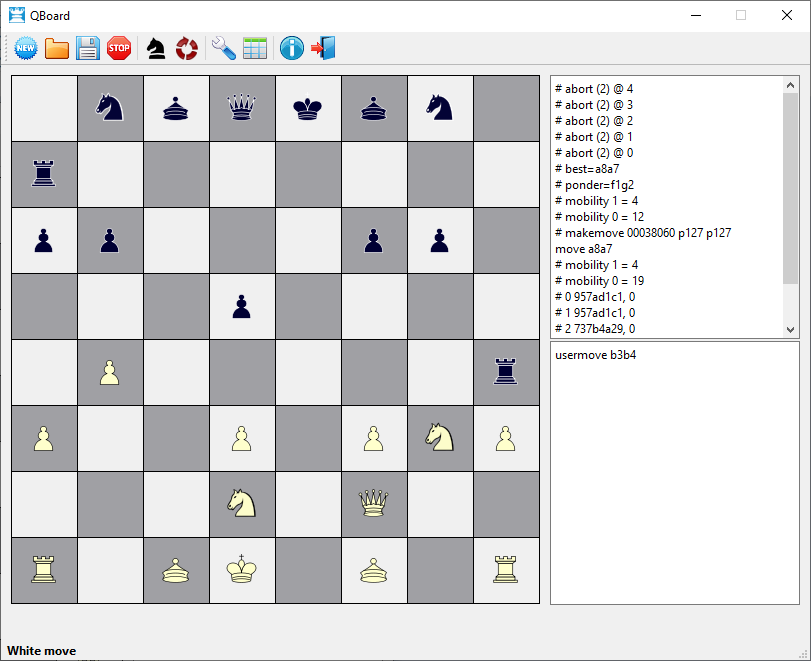Click the black bishop on c8
This screenshot has width=811, height=661.
click(x=176, y=108)
